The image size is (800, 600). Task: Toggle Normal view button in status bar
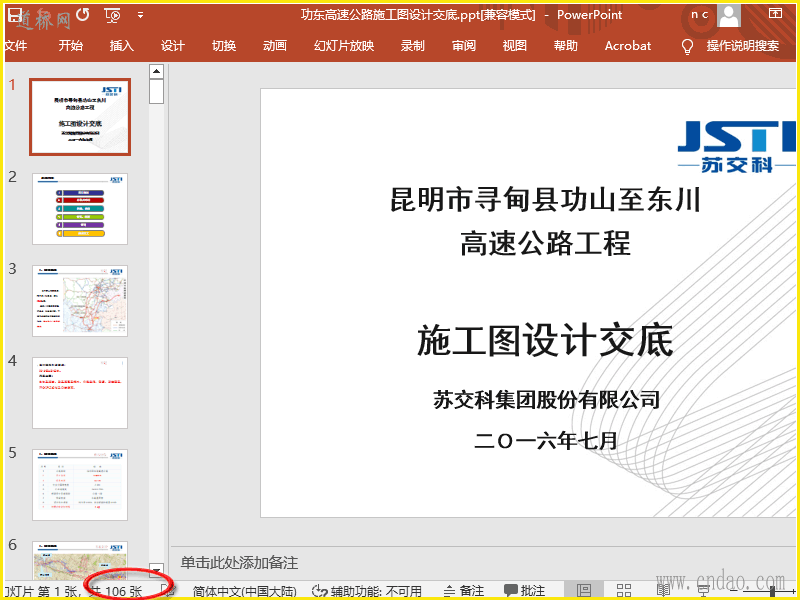click(x=585, y=590)
